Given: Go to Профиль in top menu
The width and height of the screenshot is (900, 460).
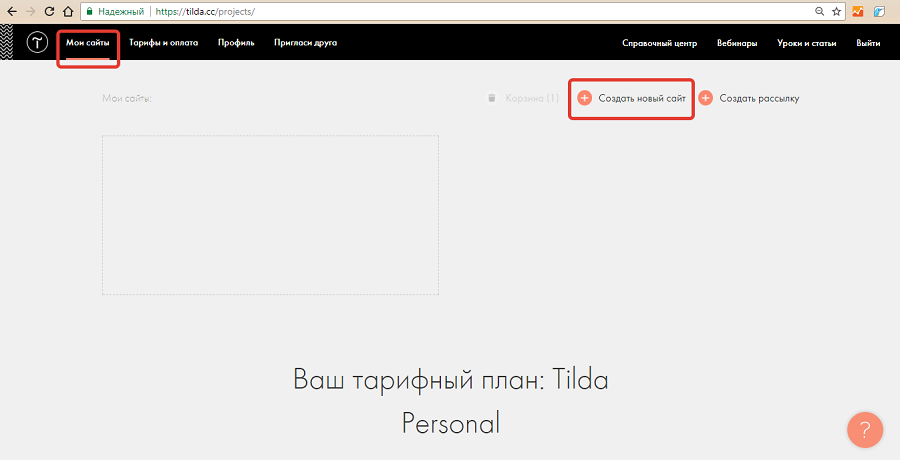Looking at the screenshot, I should click(236, 42).
